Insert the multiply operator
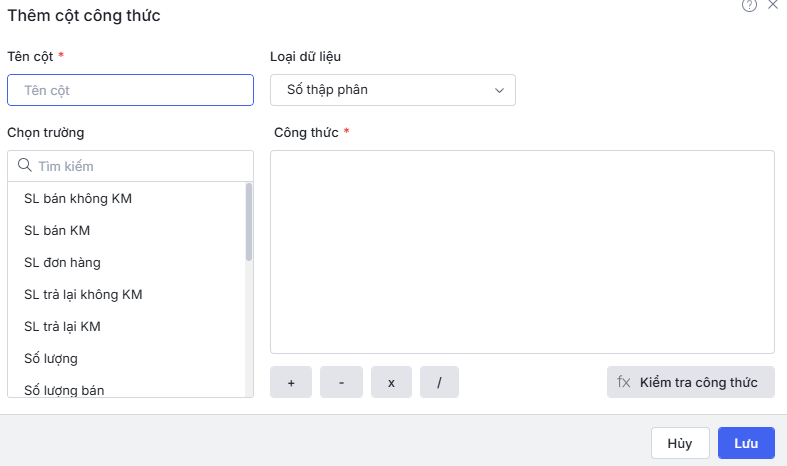The height and width of the screenshot is (466, 787). pyautogui.click(x=391, y=382)
